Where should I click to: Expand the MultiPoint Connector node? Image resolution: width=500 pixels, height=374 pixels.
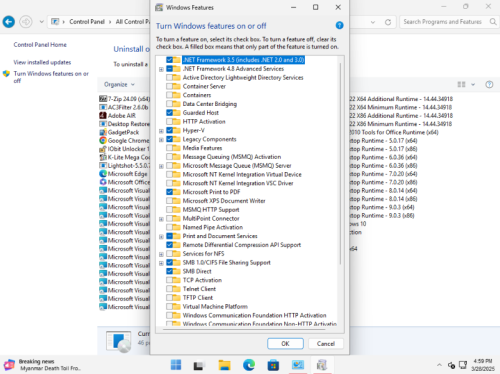161,219
